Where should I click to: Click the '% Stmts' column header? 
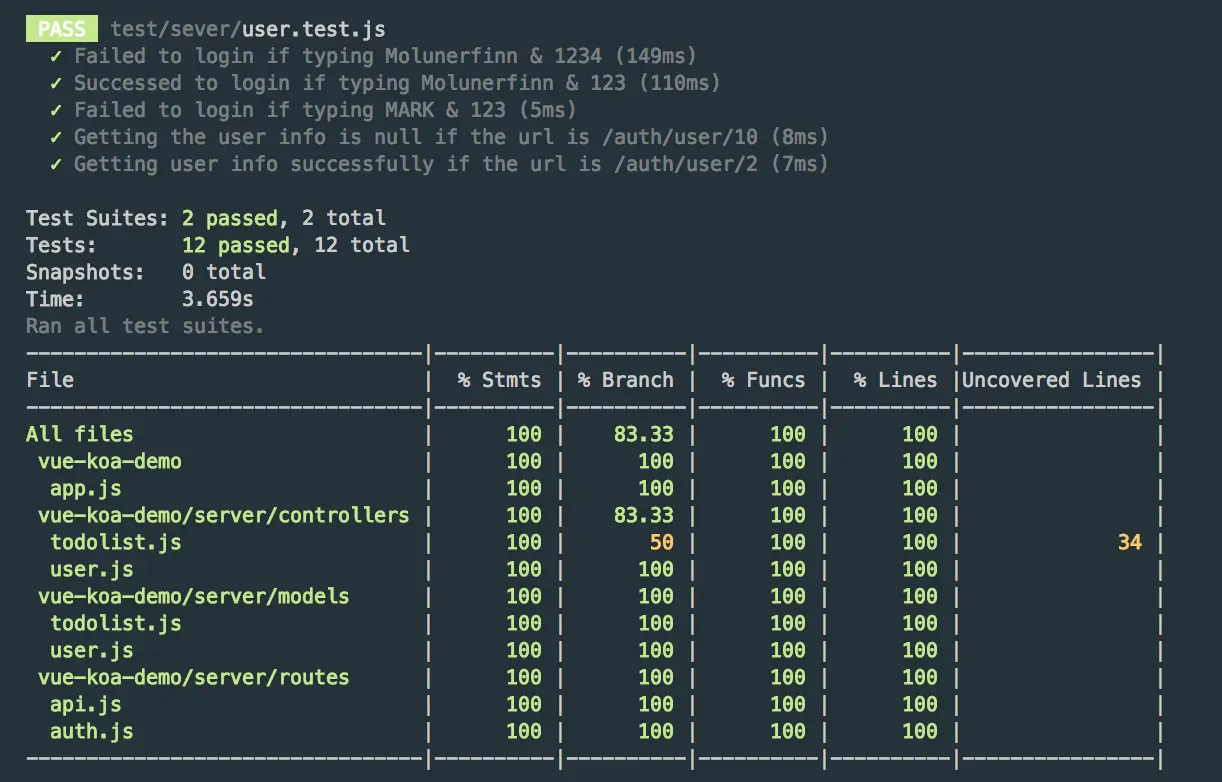pyautogui.click(x=499, y=380)
